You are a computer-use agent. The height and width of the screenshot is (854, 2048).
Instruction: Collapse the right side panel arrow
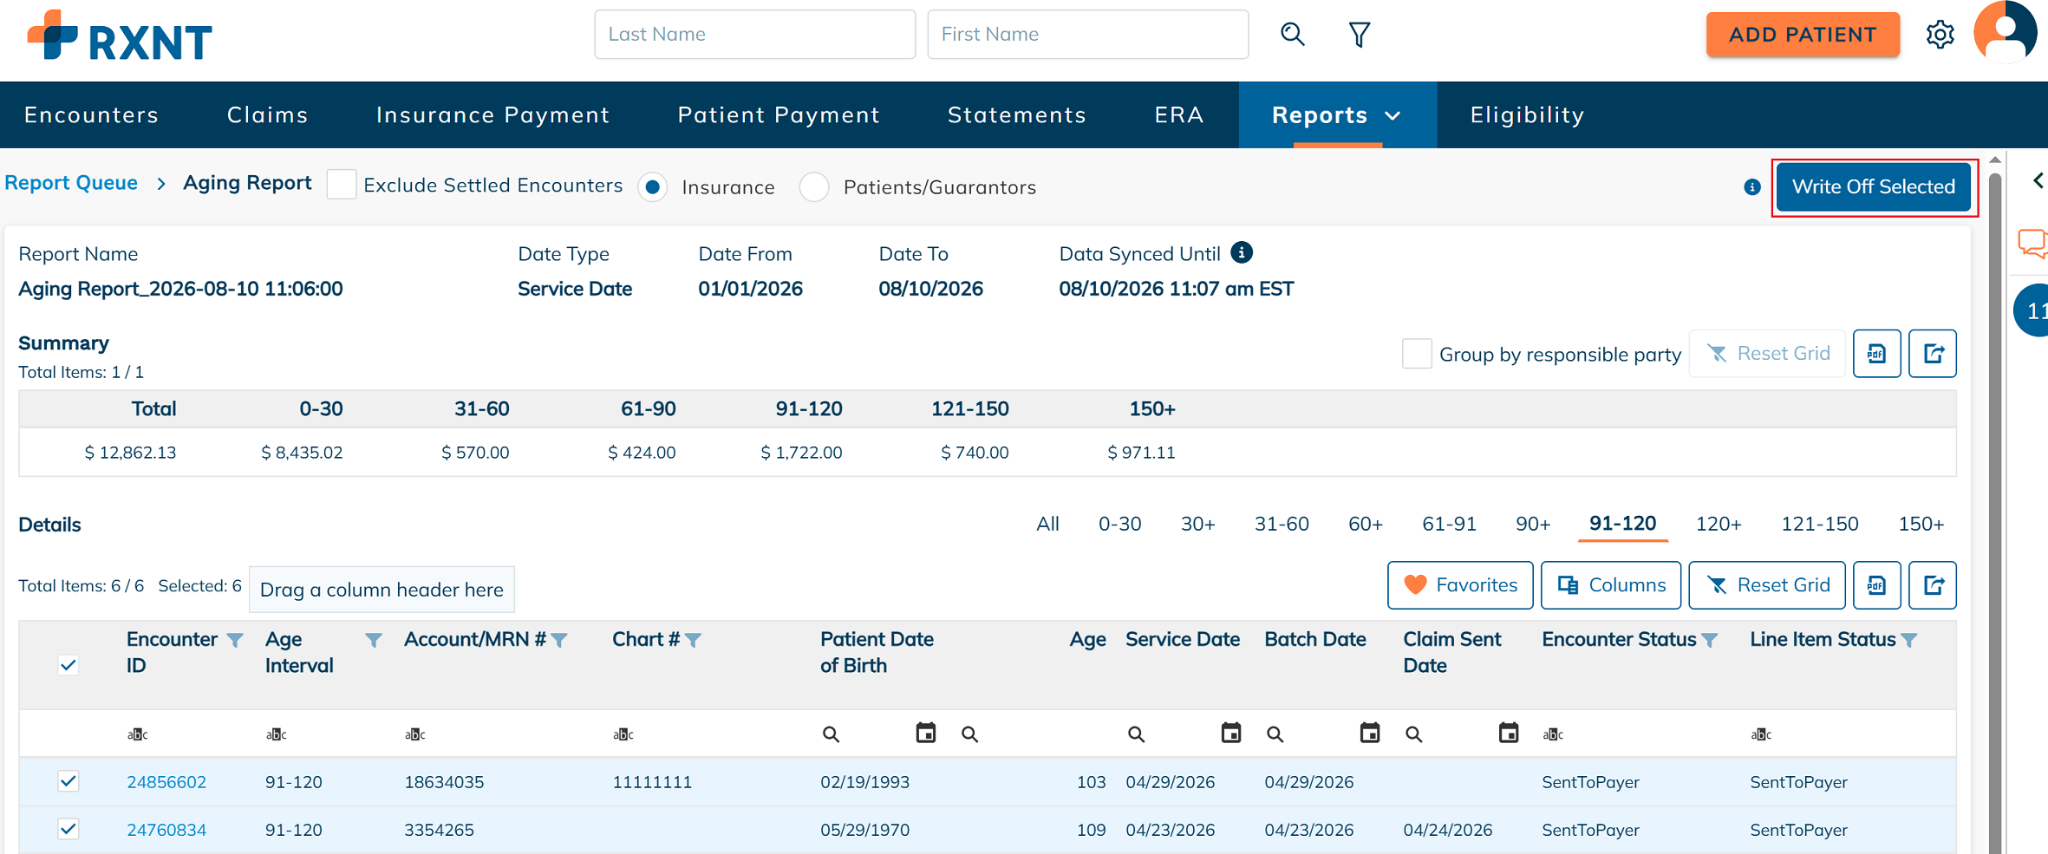tap(2037, 181)
